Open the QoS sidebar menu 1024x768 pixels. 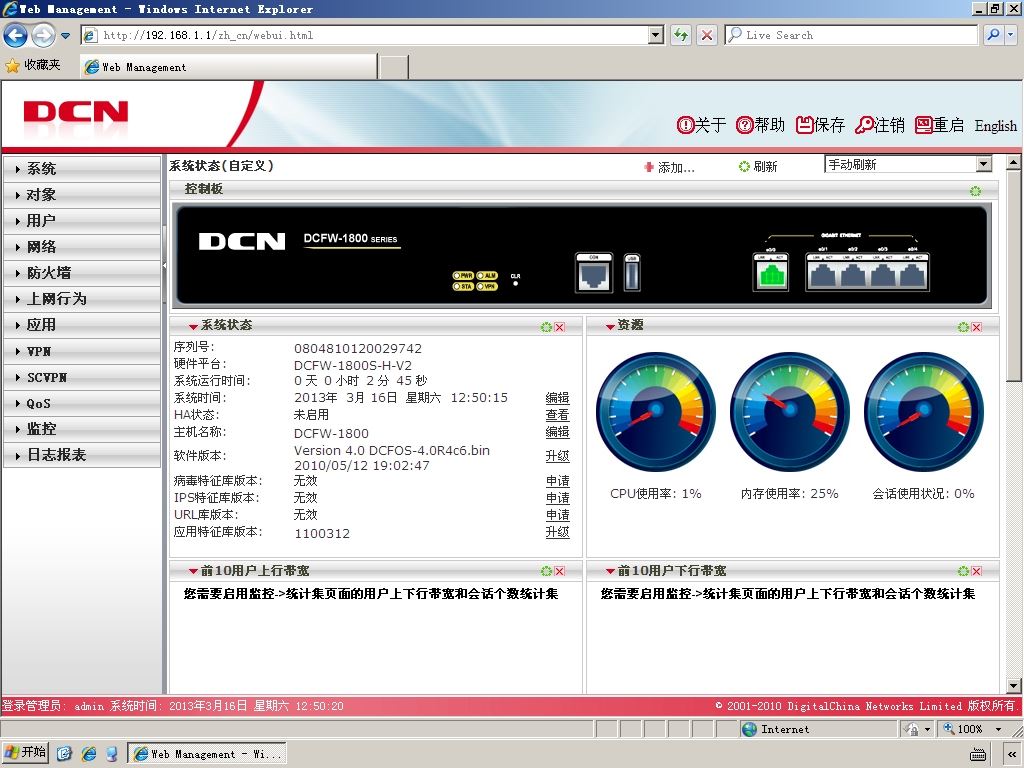click(x=82, y=403)
